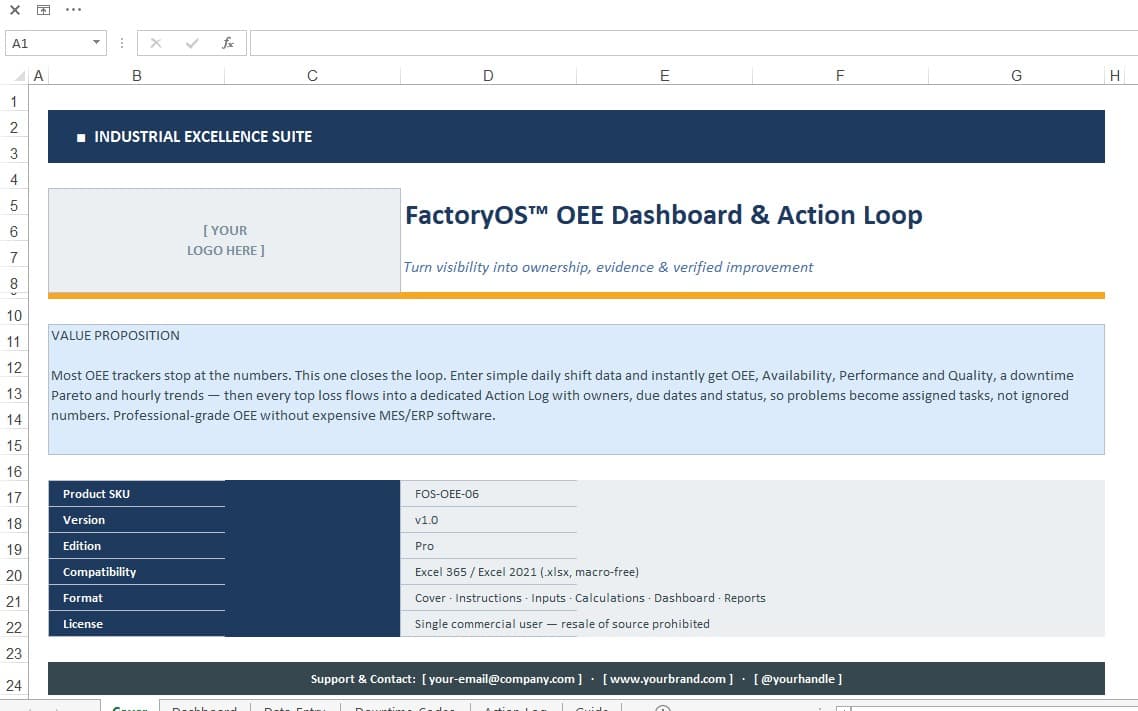This screenshot has width=1138, height=711.
Task: Select column F header
Action: [840, 75]
